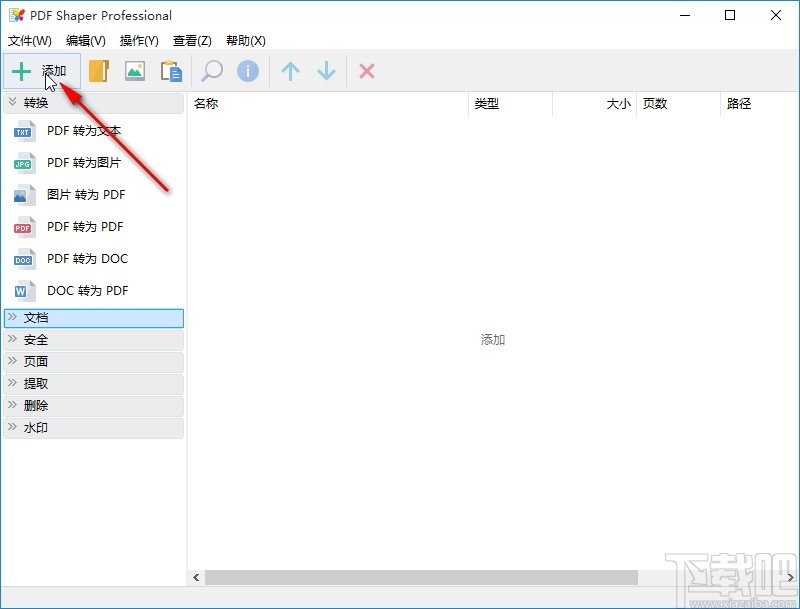The image size is (800, 609).
Task: Sort by 名称 column header
Action: coord(328,104)
